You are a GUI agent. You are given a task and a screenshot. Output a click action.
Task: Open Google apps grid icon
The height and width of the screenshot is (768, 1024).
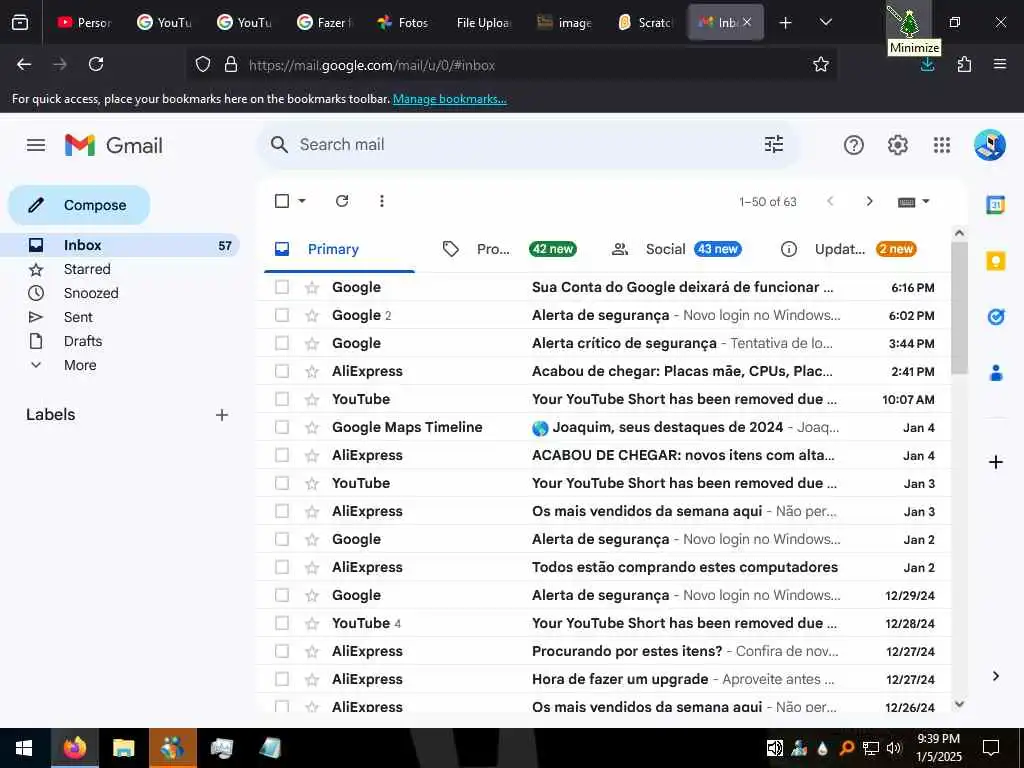click(942, 145)
